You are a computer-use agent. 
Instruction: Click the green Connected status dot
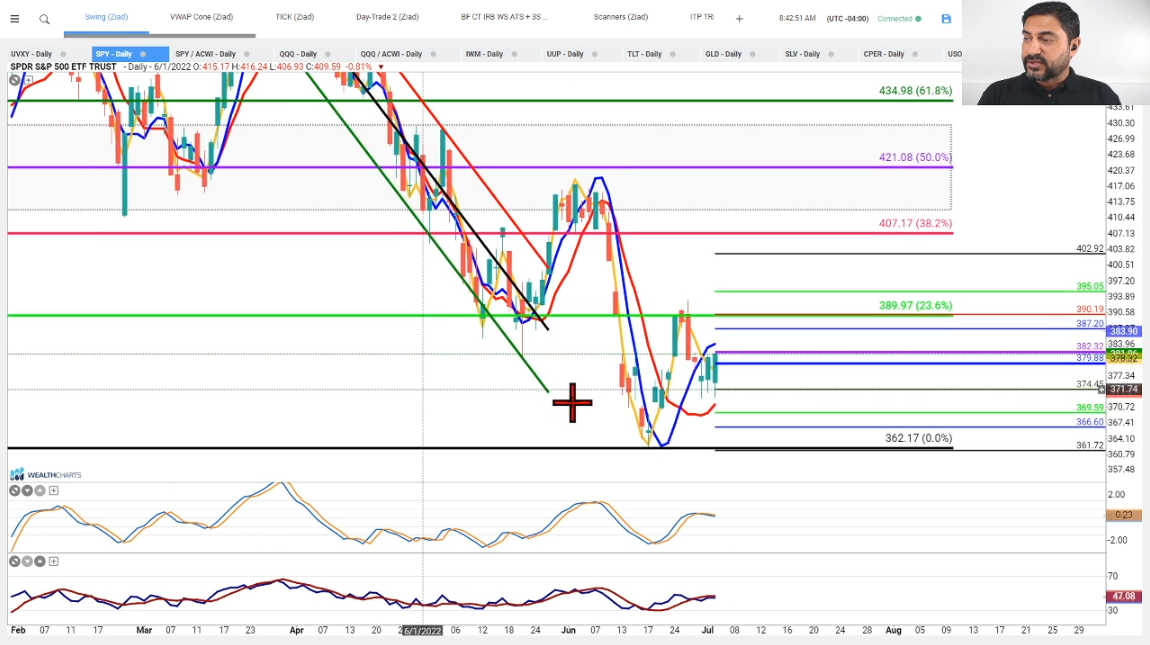[918, 18]
